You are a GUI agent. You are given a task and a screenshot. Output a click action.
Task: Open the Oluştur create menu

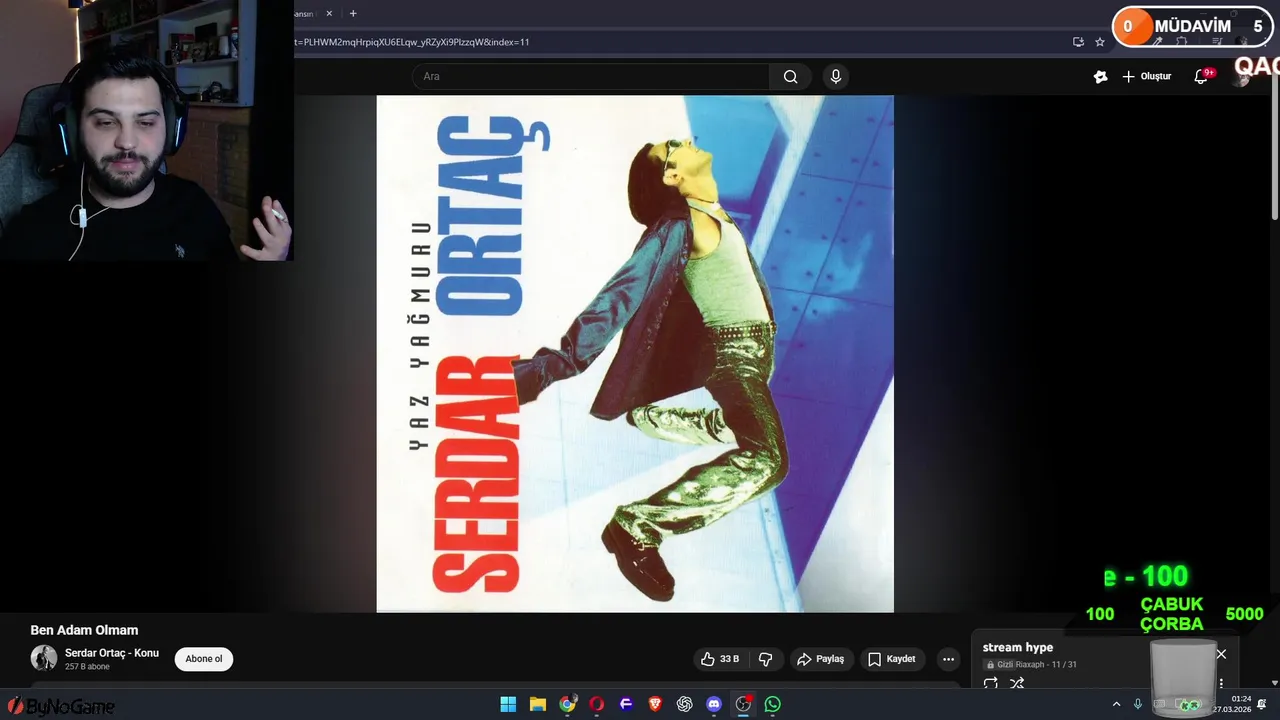pyautogui.click(x=1146, y=77)
